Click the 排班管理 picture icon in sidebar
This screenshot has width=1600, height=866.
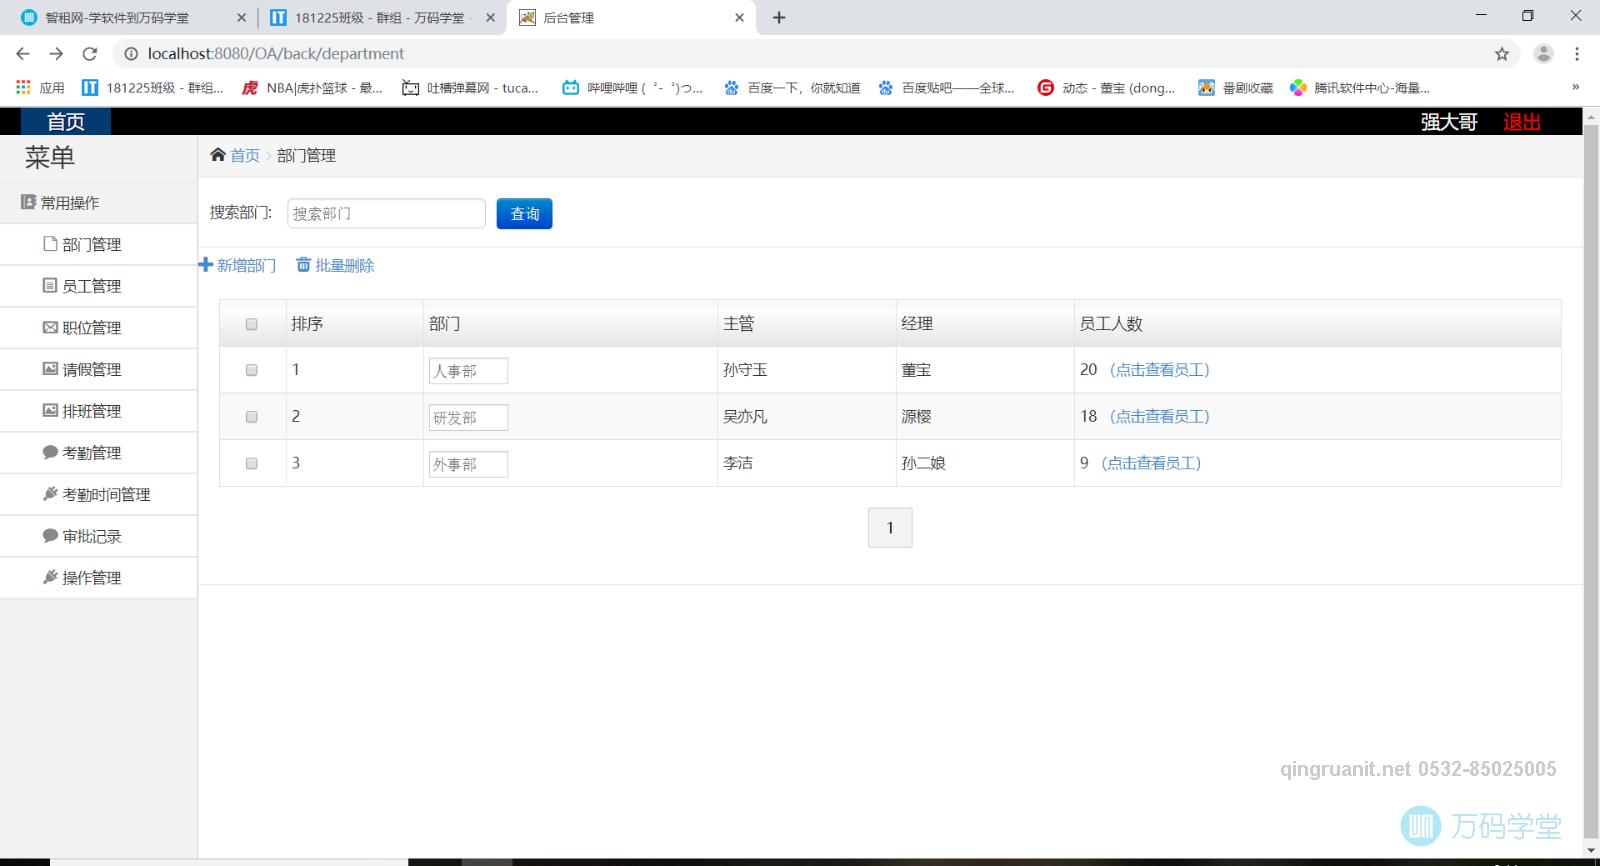(x=50, y=410)
